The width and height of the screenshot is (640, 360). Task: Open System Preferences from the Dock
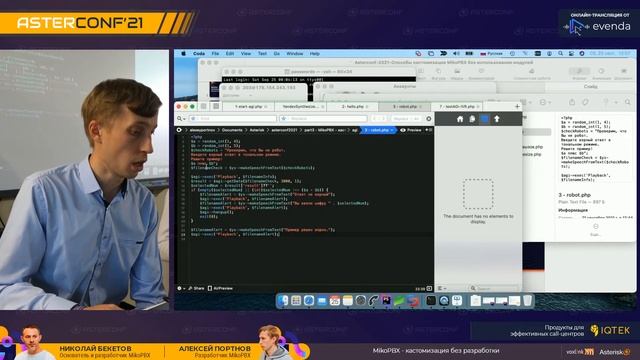pos(360,301)
